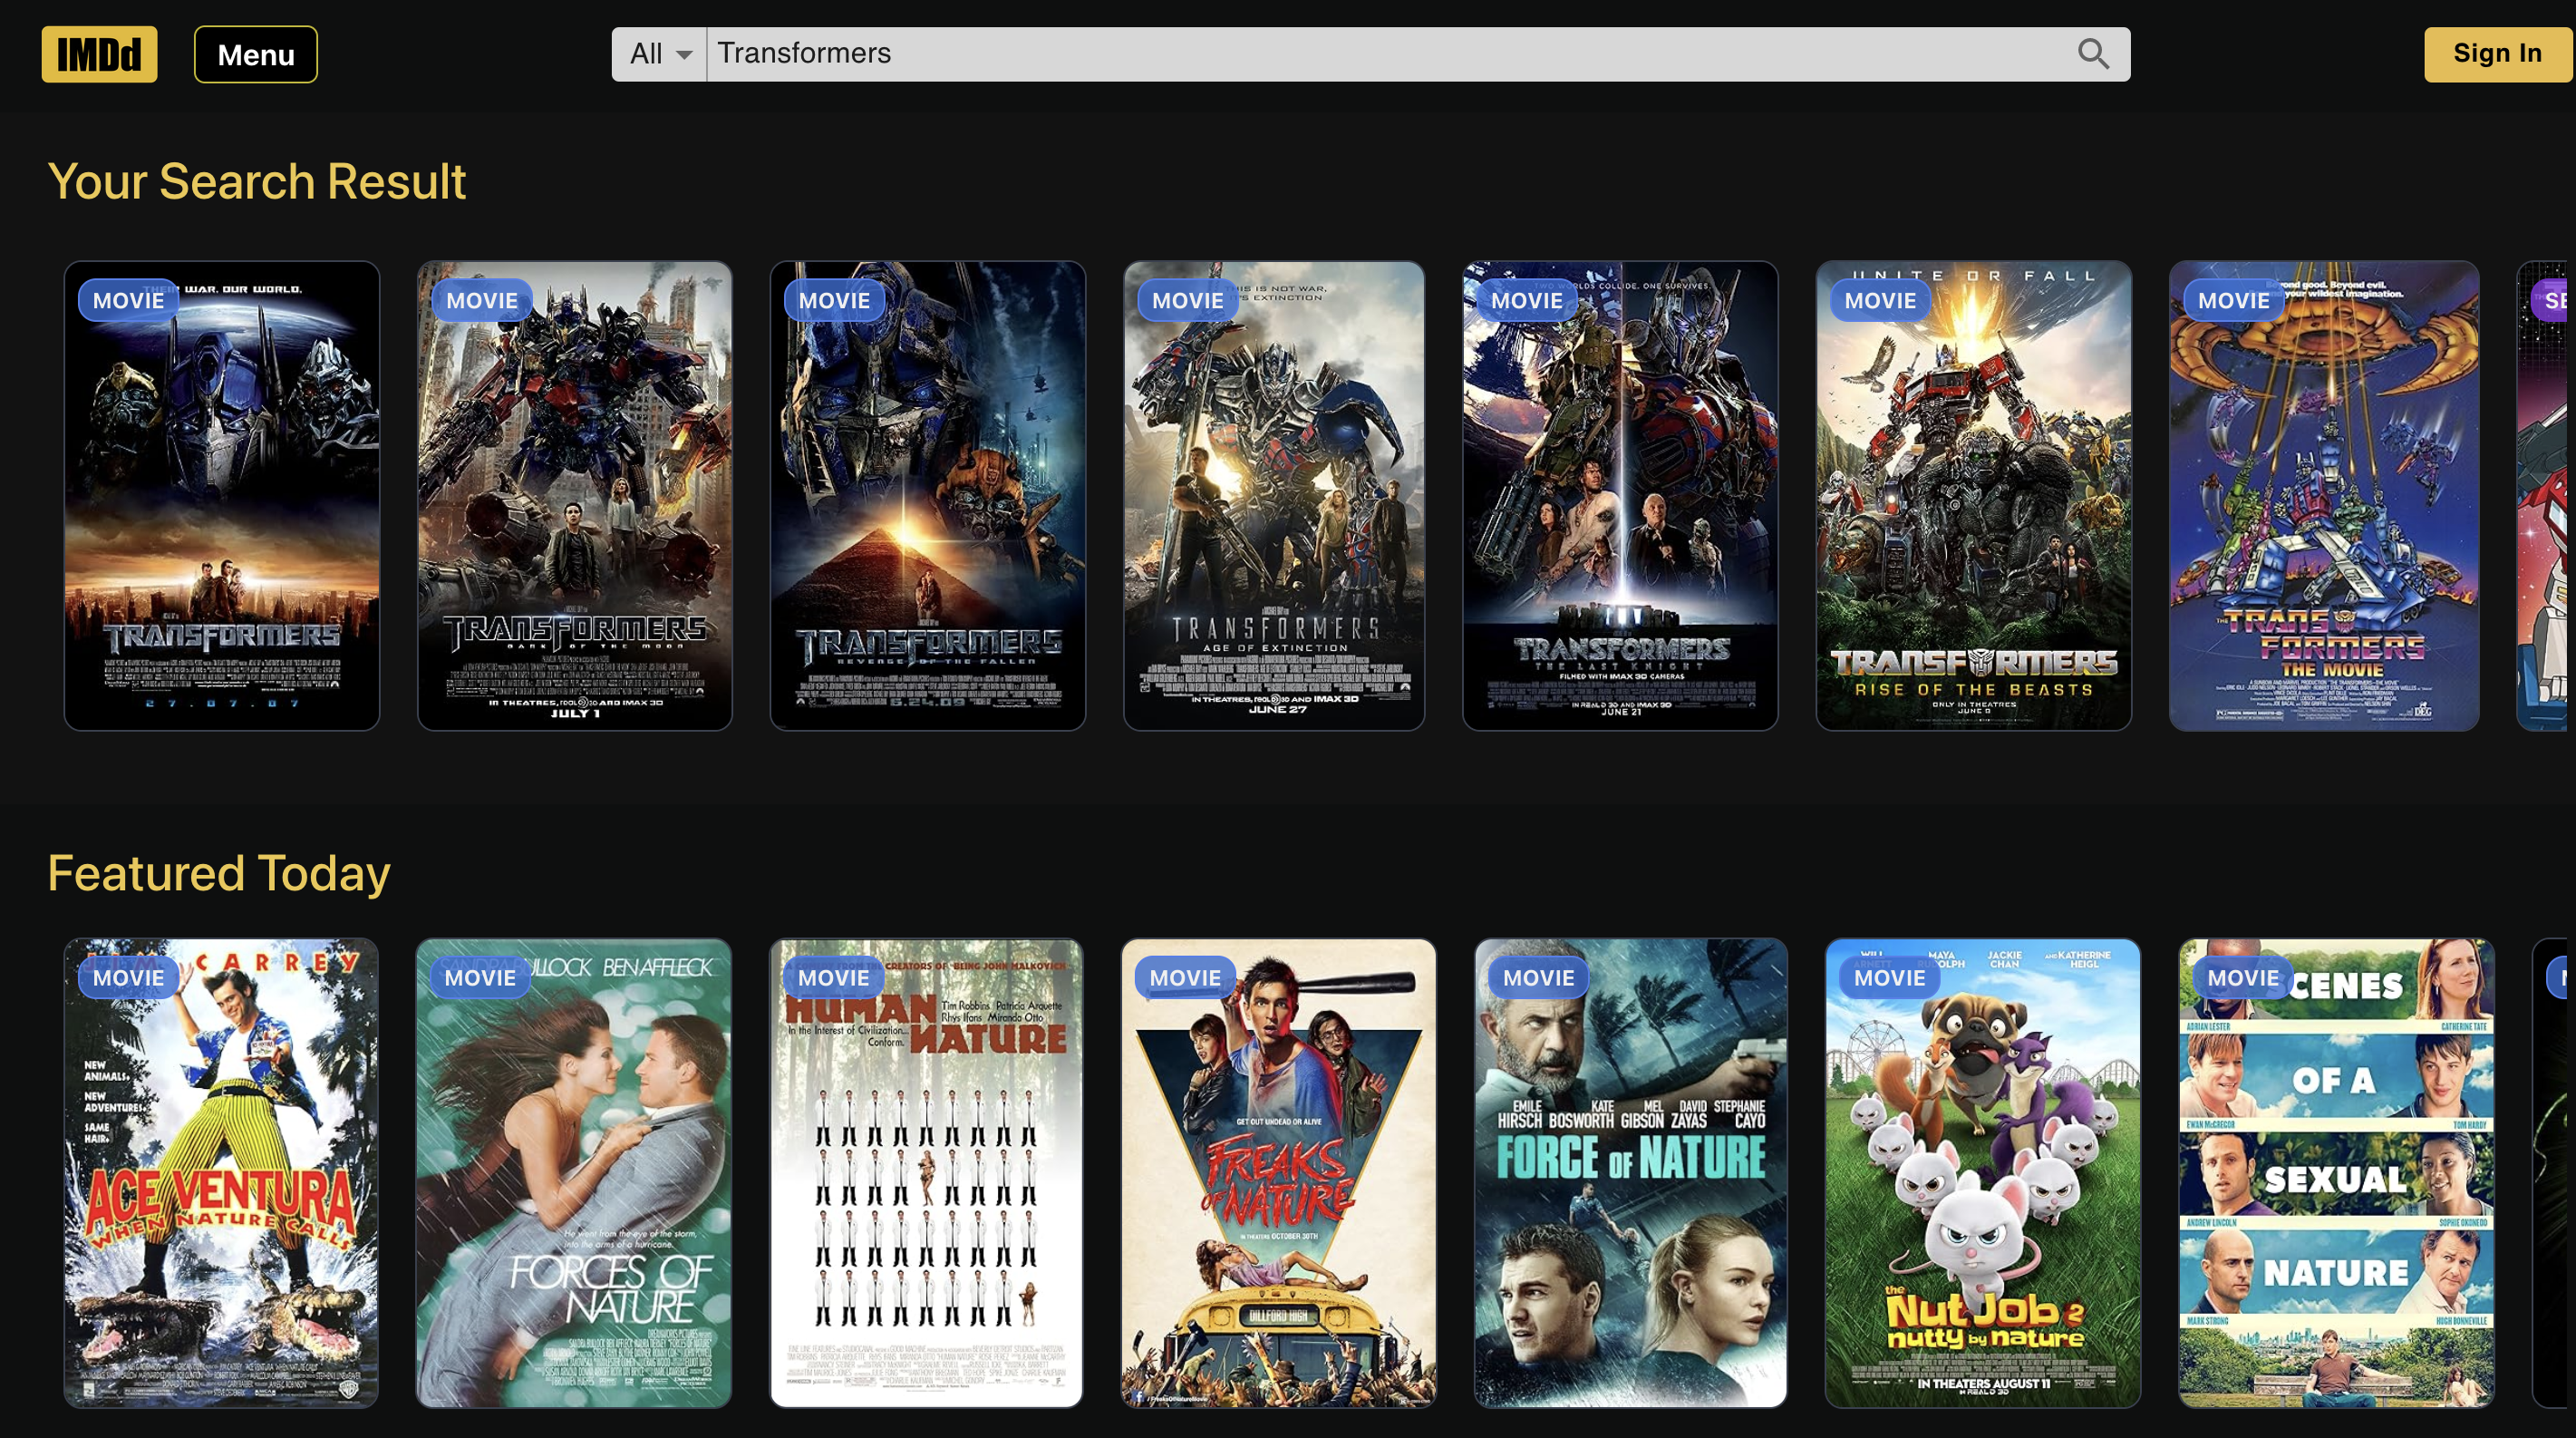The height and width of the screenshot is (1438, 2576).
Task: Click the Freaks of Nature poster
Action: pyautogui.click(x=1278, y=1173)
